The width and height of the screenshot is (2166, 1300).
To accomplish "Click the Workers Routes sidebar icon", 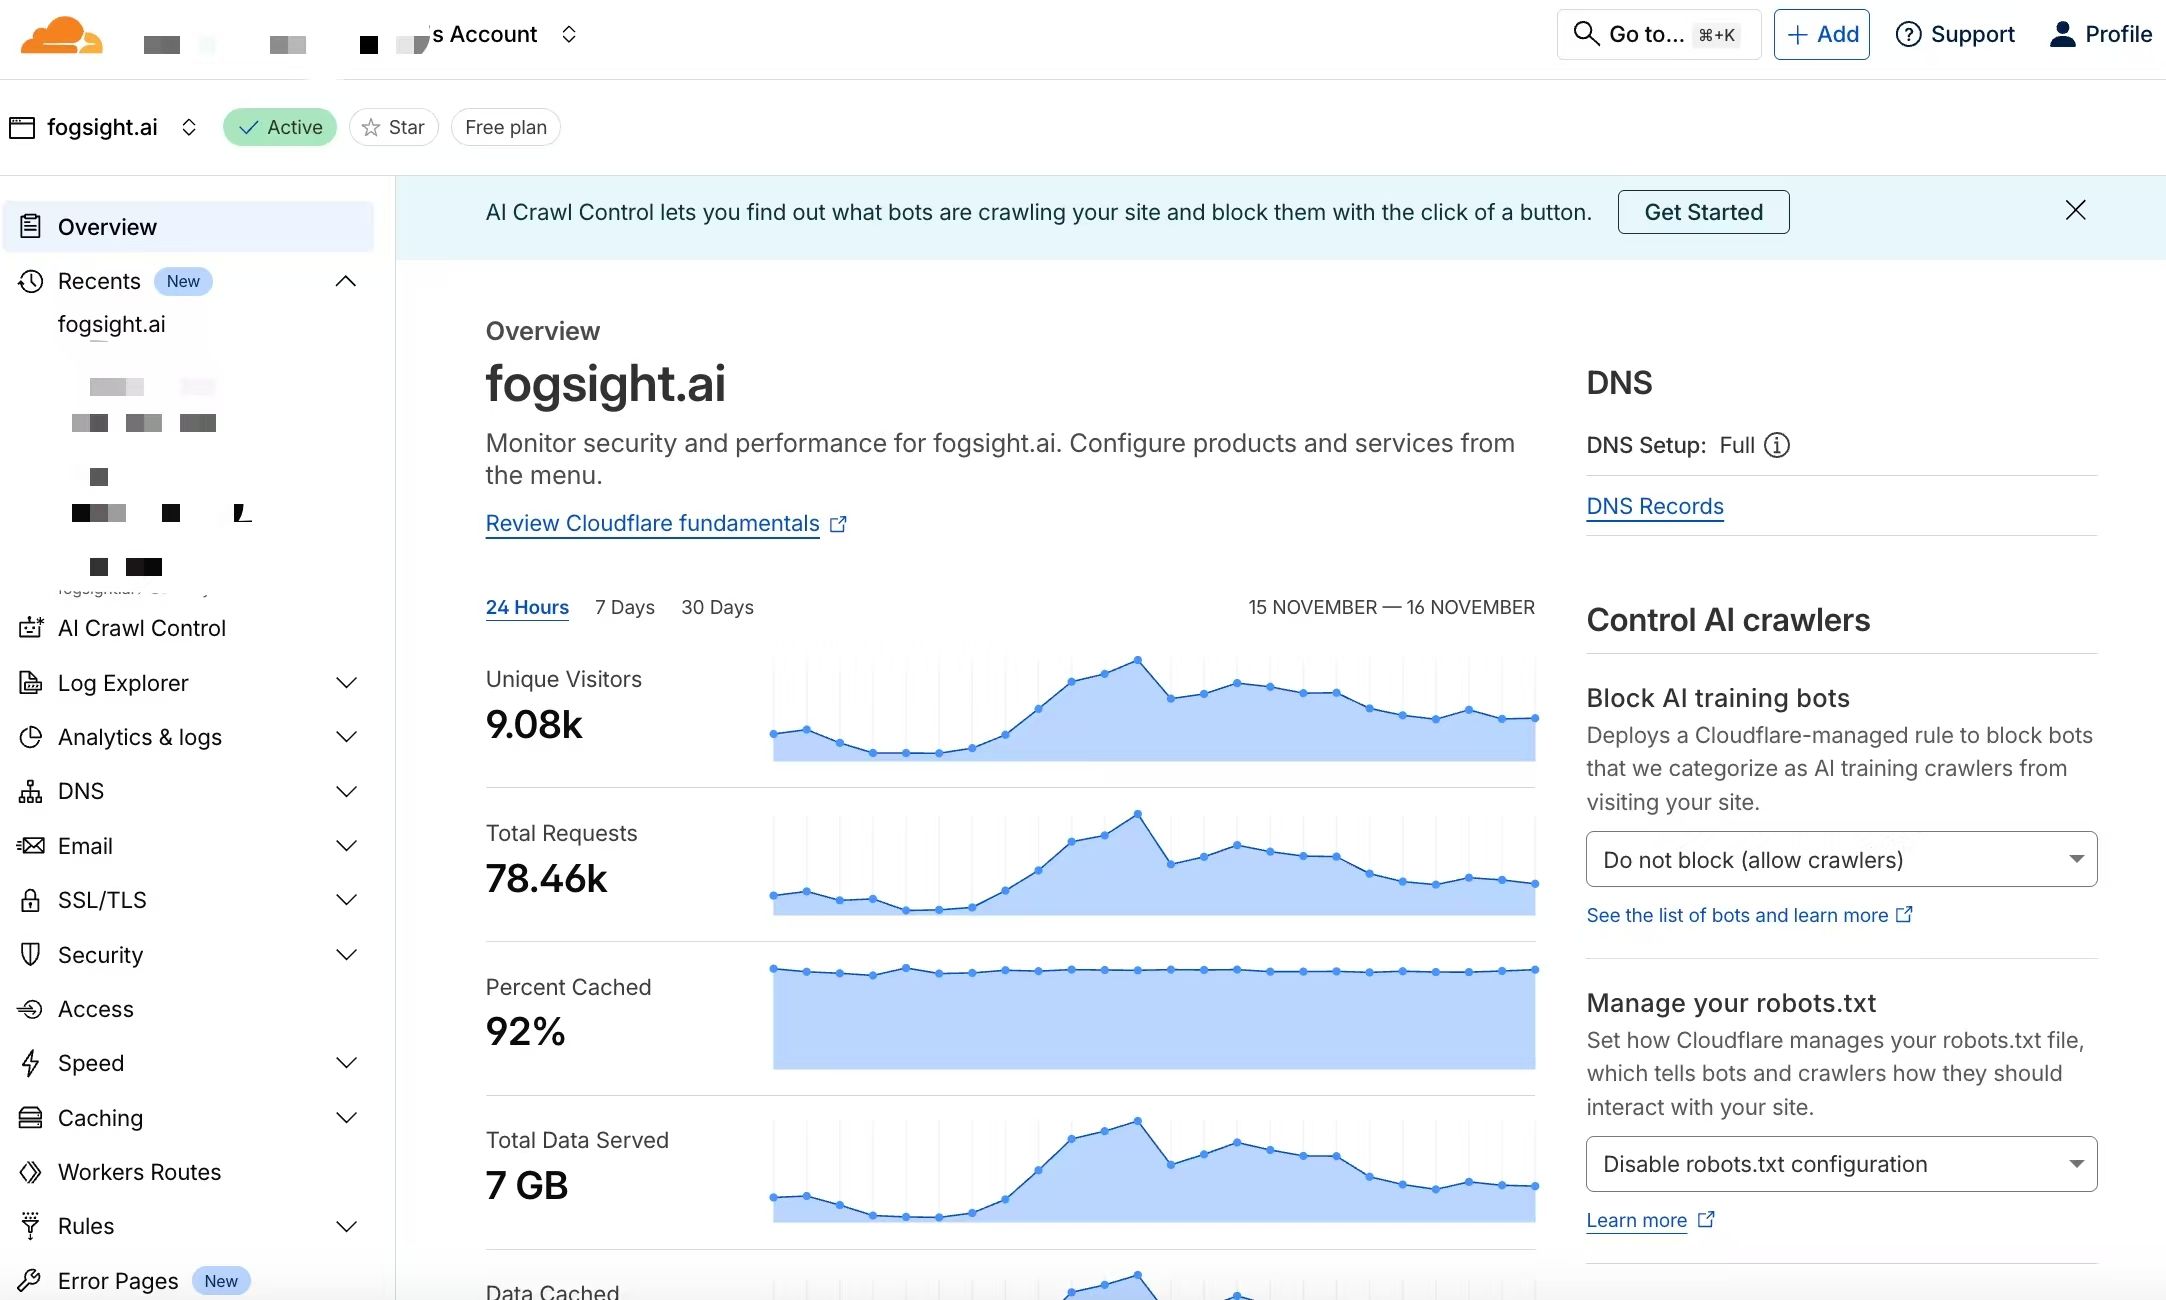I will (31, 1172).
